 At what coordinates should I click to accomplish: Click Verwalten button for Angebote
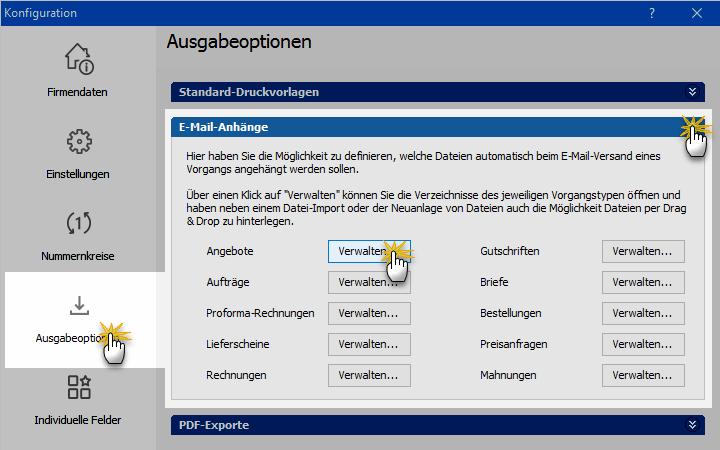368,251
